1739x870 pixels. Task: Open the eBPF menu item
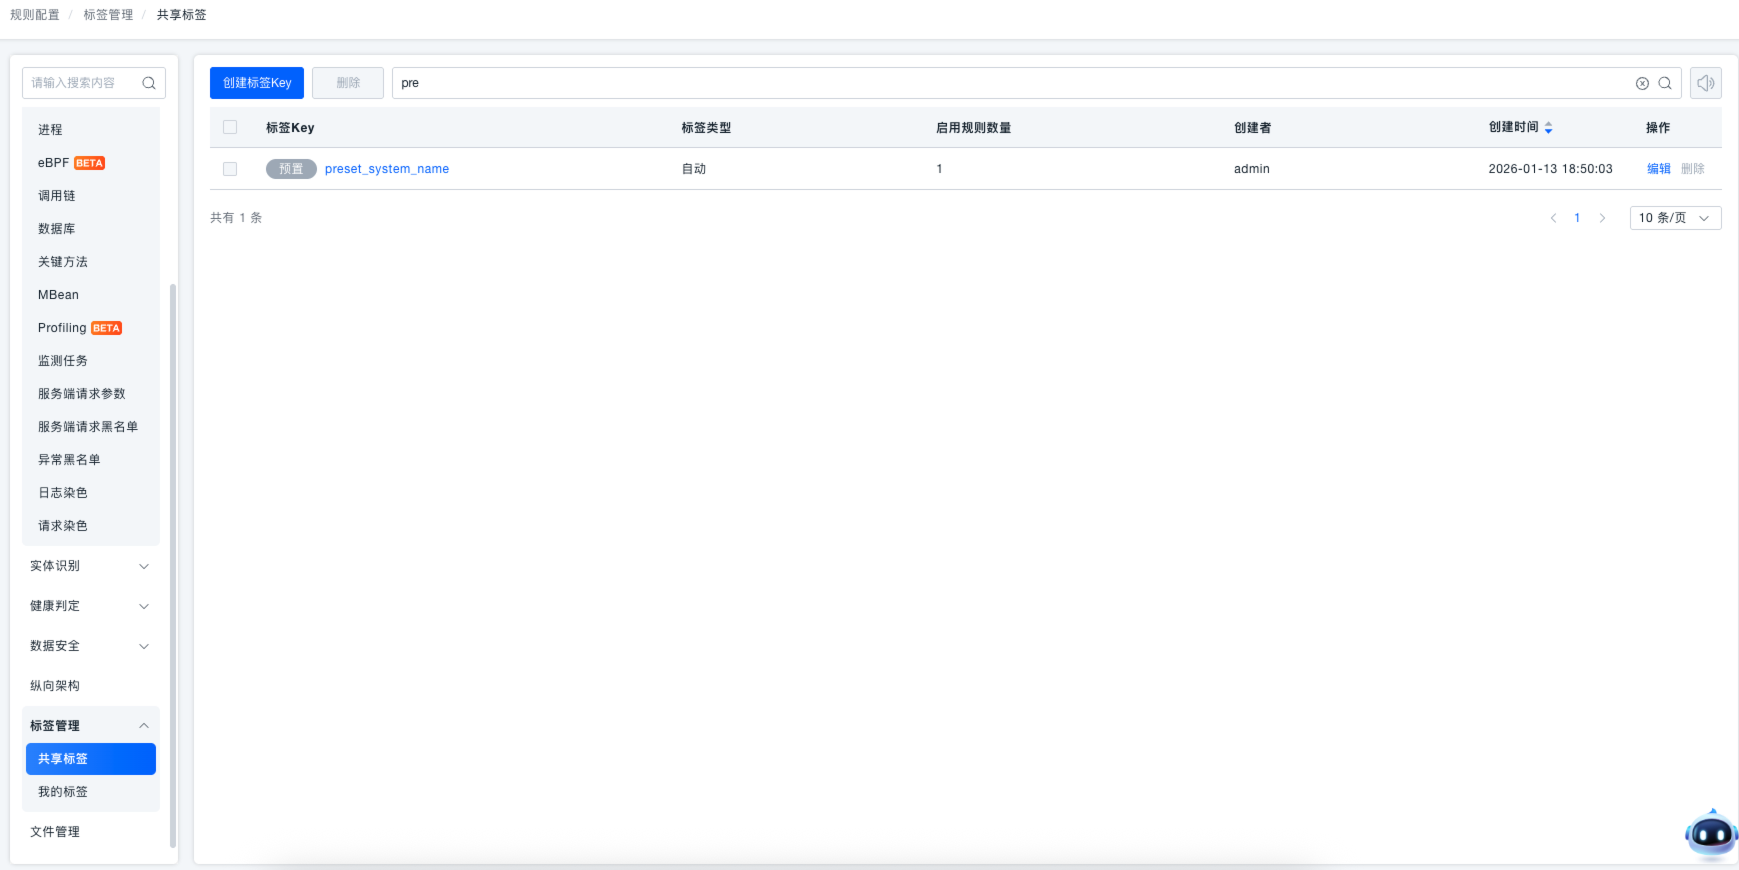(x=54, y=163)
